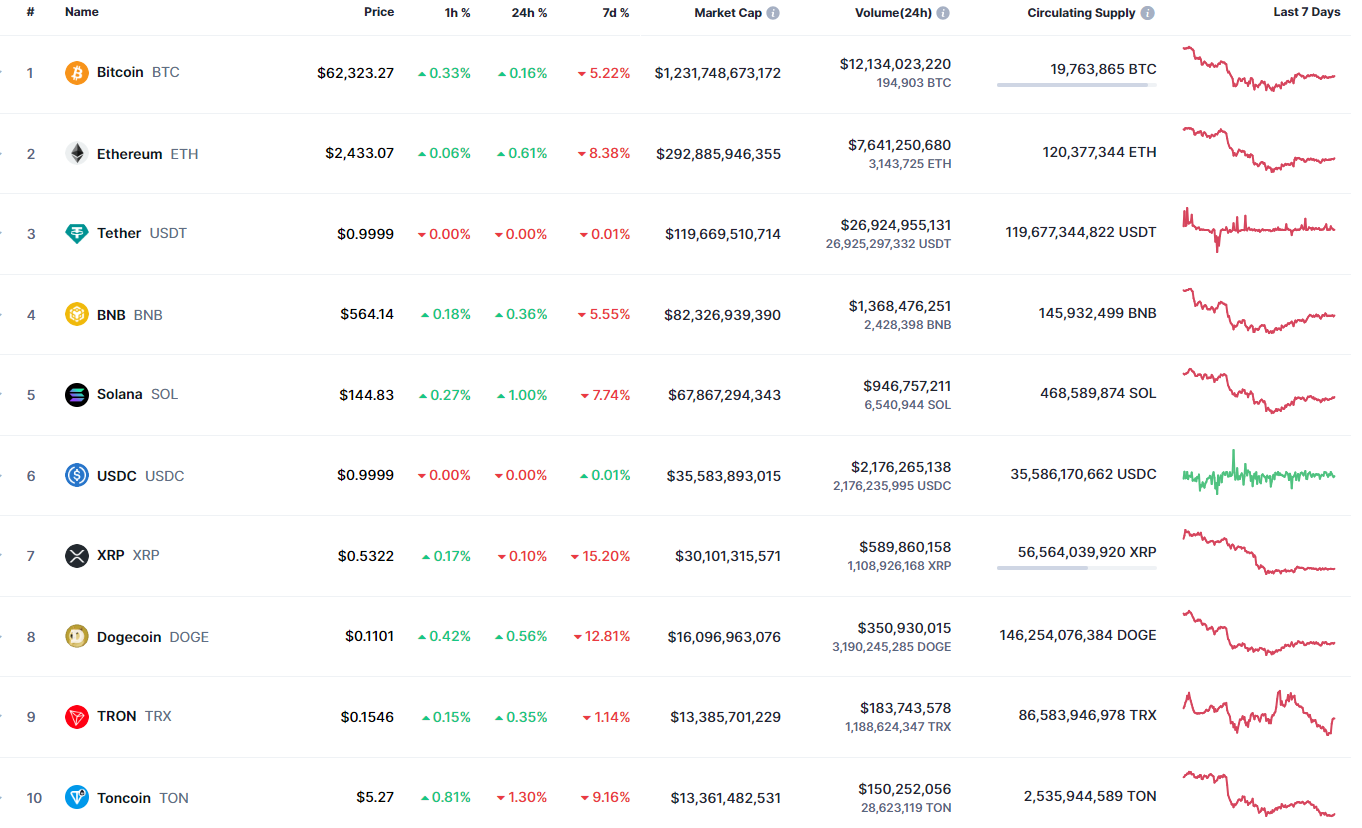Click the USDC logo icon
Screen dimensions: 1362x828
[x=77, y=476]
